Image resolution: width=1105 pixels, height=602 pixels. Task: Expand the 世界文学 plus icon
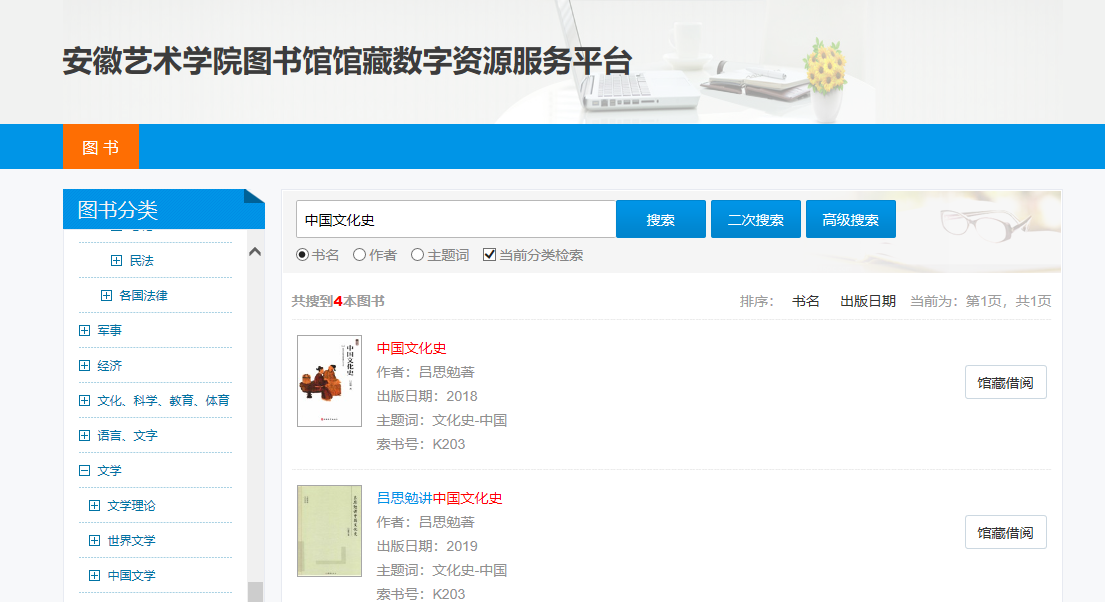point(94,541)
